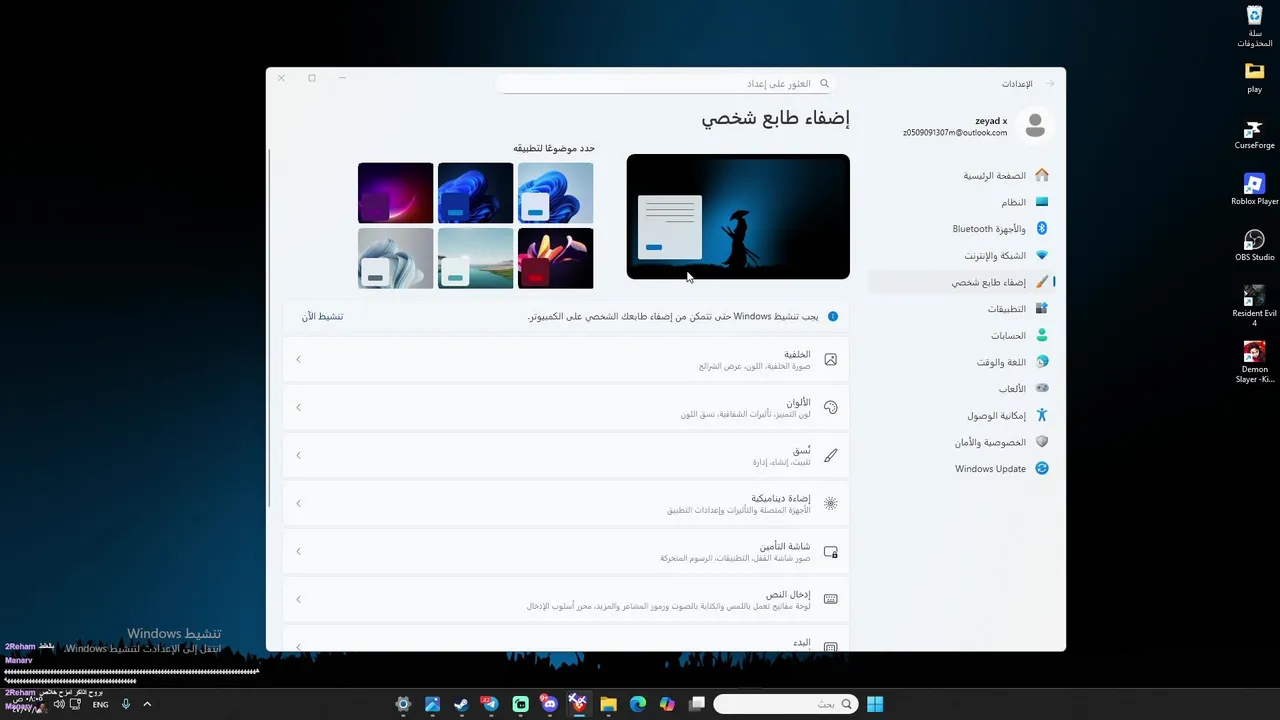Viewport: 1280px width, 720px height.
Task: Show hidden system tray icons
Action: click(x=147, y=704)
